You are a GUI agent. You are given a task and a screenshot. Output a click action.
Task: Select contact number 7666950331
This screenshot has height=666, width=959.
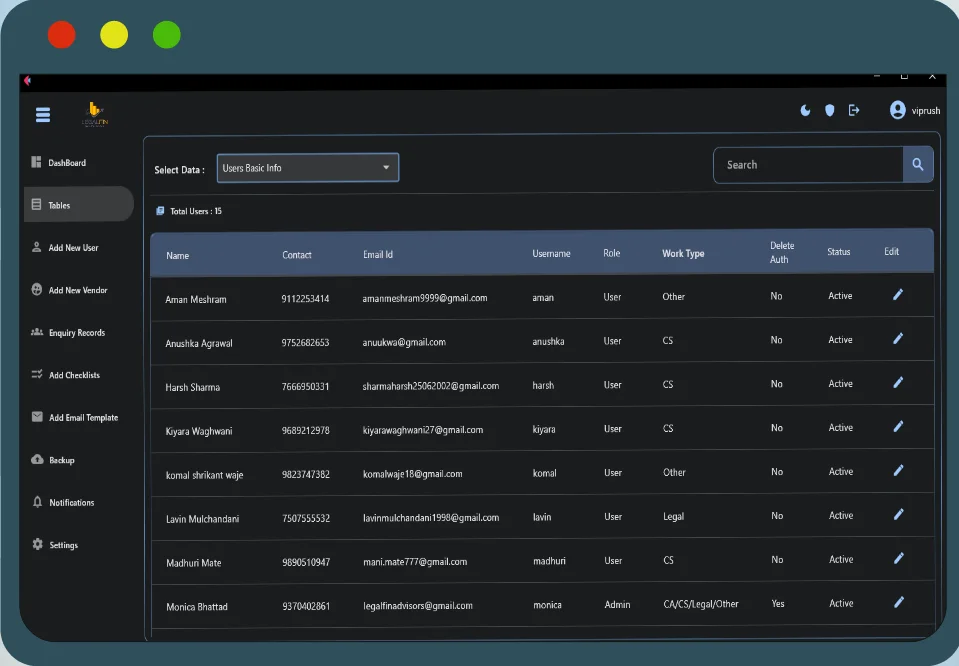(x=305, y=387)
